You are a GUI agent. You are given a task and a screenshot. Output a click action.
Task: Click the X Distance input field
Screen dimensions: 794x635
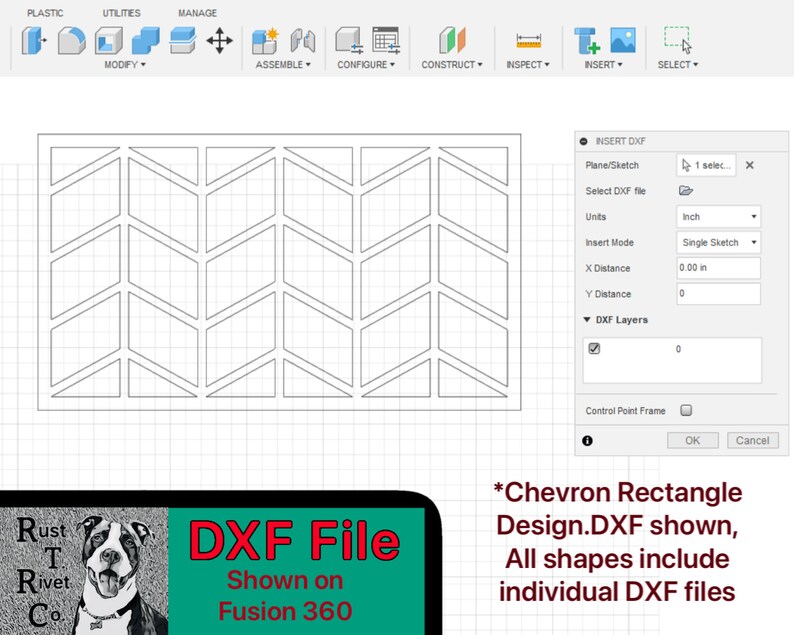(x=719, y=268)
